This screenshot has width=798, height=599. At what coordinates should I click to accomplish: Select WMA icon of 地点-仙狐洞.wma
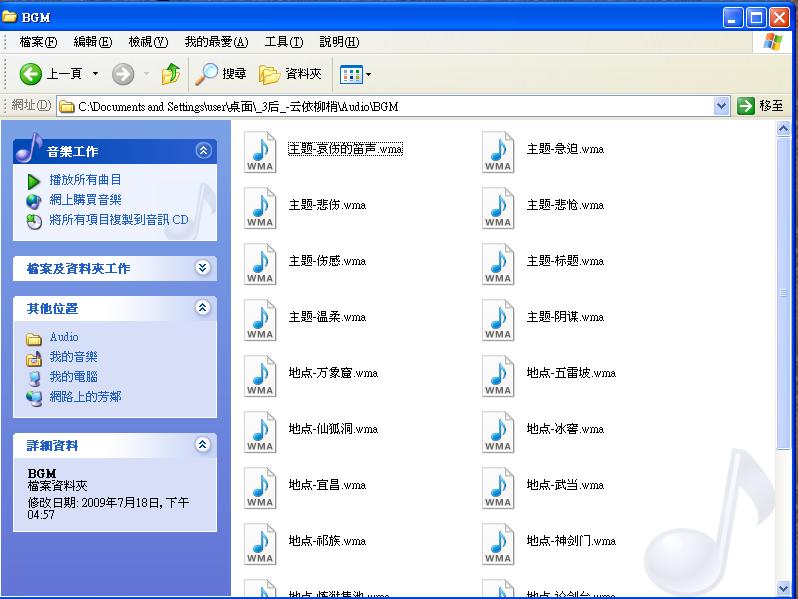(x=260, y=432)
